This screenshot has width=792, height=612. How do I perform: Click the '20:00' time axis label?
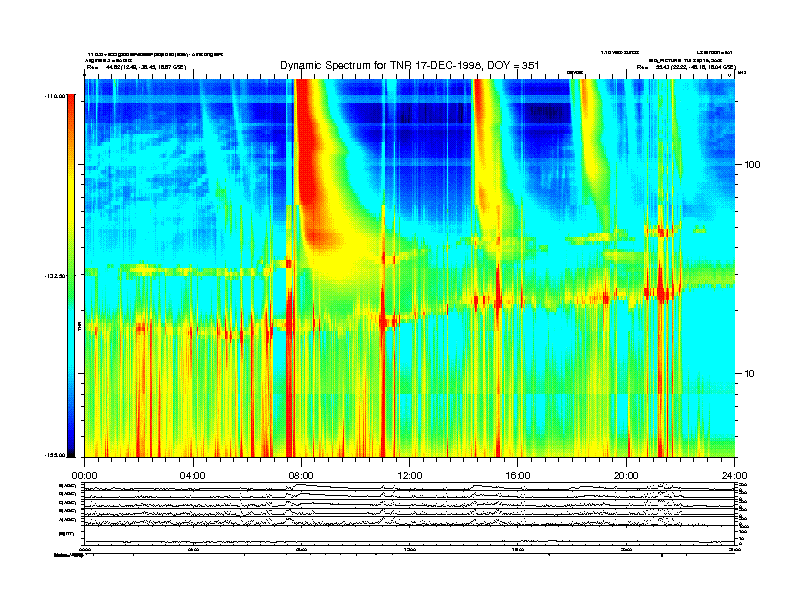tap(626, 476)
